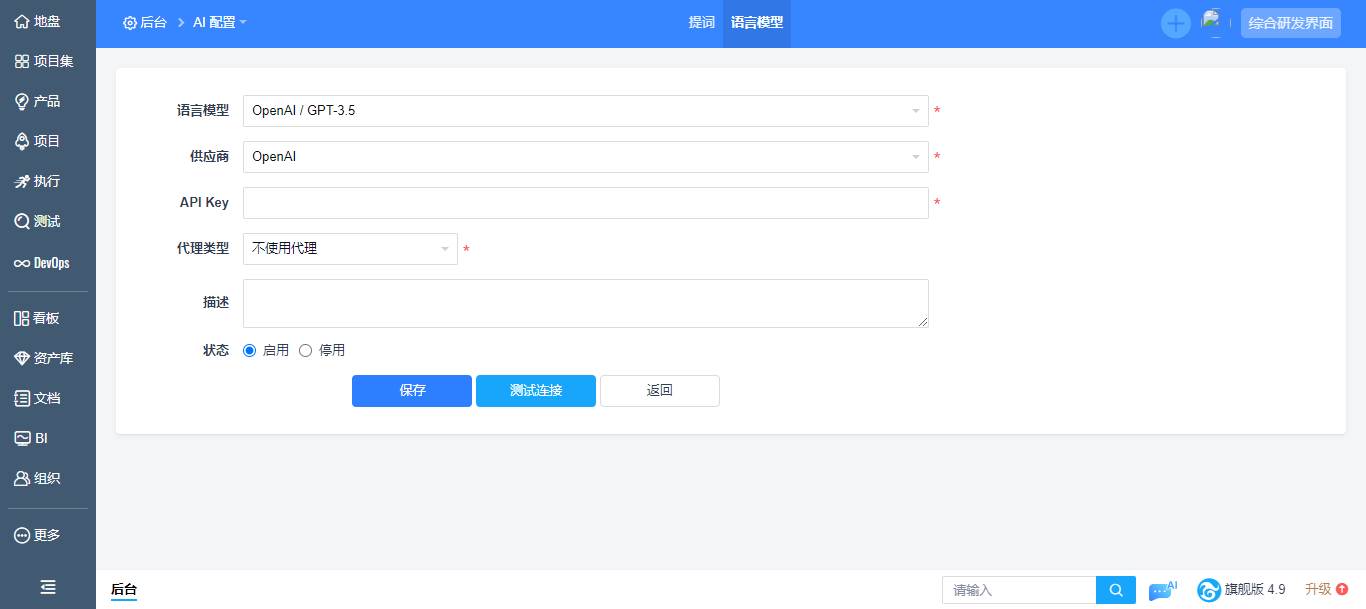Image resolution: width=1366 pixels, height=609 pixels.
Task: Click the 测试连接 button
Action: [x=536, y=391]
